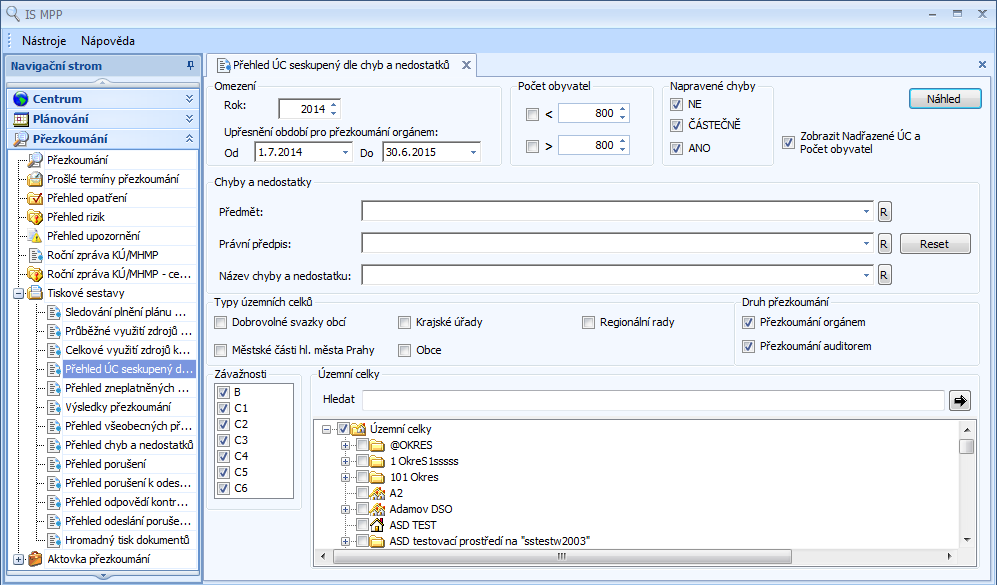997x585 pixels.
Task: Click the tree vertical scrollbar thumb
Action: 966,446
